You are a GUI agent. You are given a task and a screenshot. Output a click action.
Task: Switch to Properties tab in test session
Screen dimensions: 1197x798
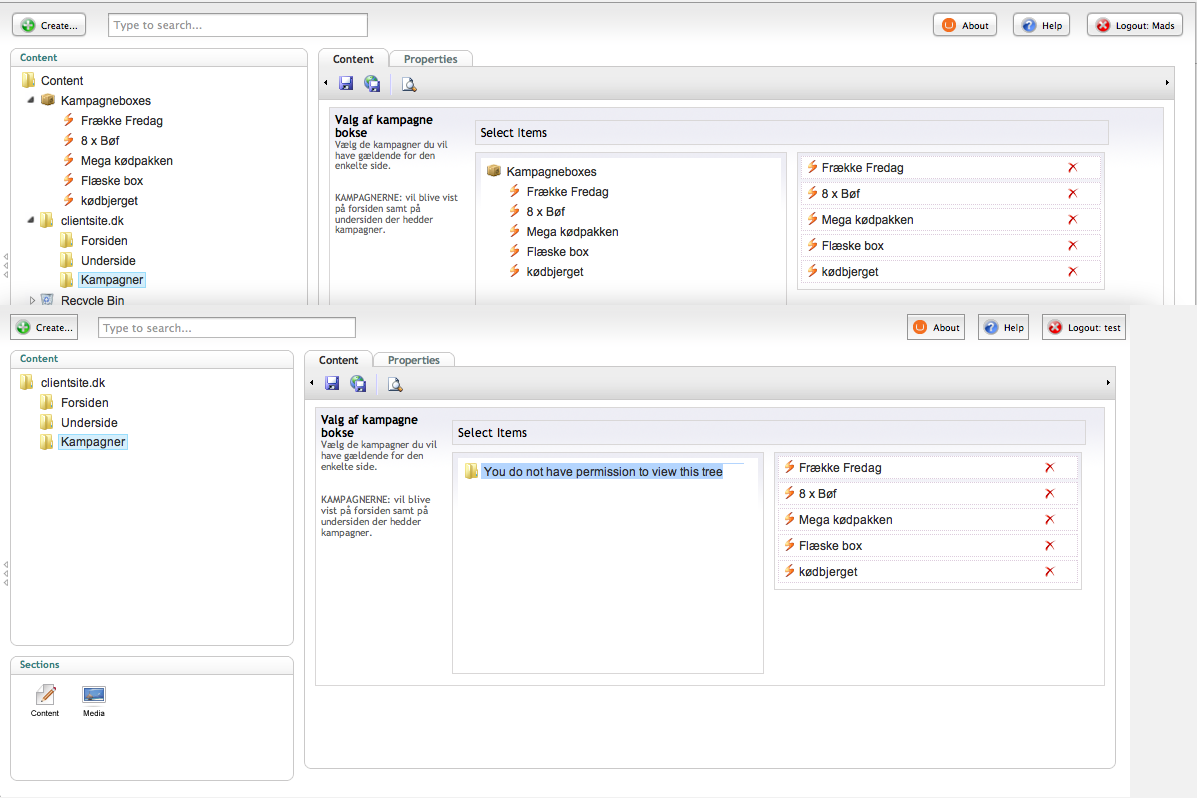[x=413, y=360]
